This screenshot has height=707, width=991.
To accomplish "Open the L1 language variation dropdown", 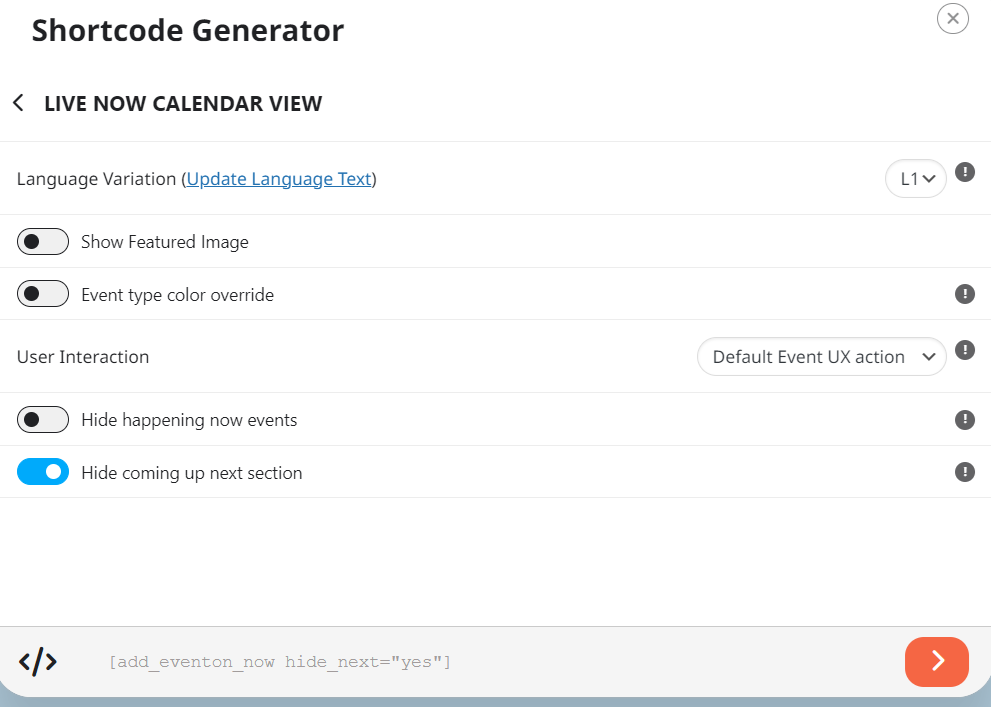I will (x=916, y=179).
